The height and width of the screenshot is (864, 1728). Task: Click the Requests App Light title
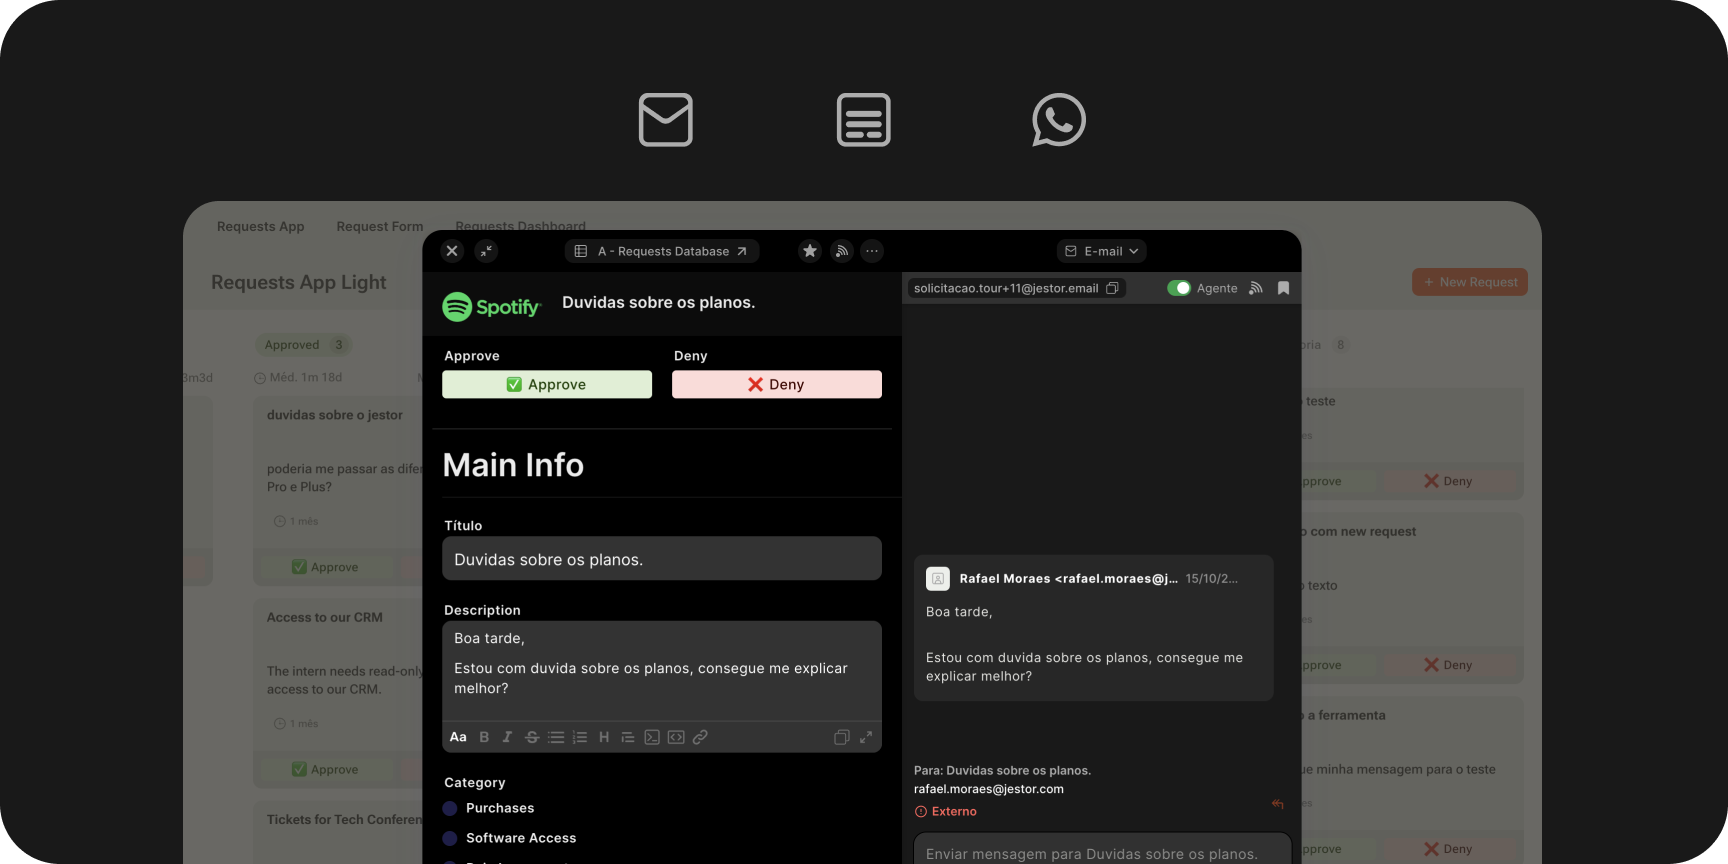(x=299, y=283)
